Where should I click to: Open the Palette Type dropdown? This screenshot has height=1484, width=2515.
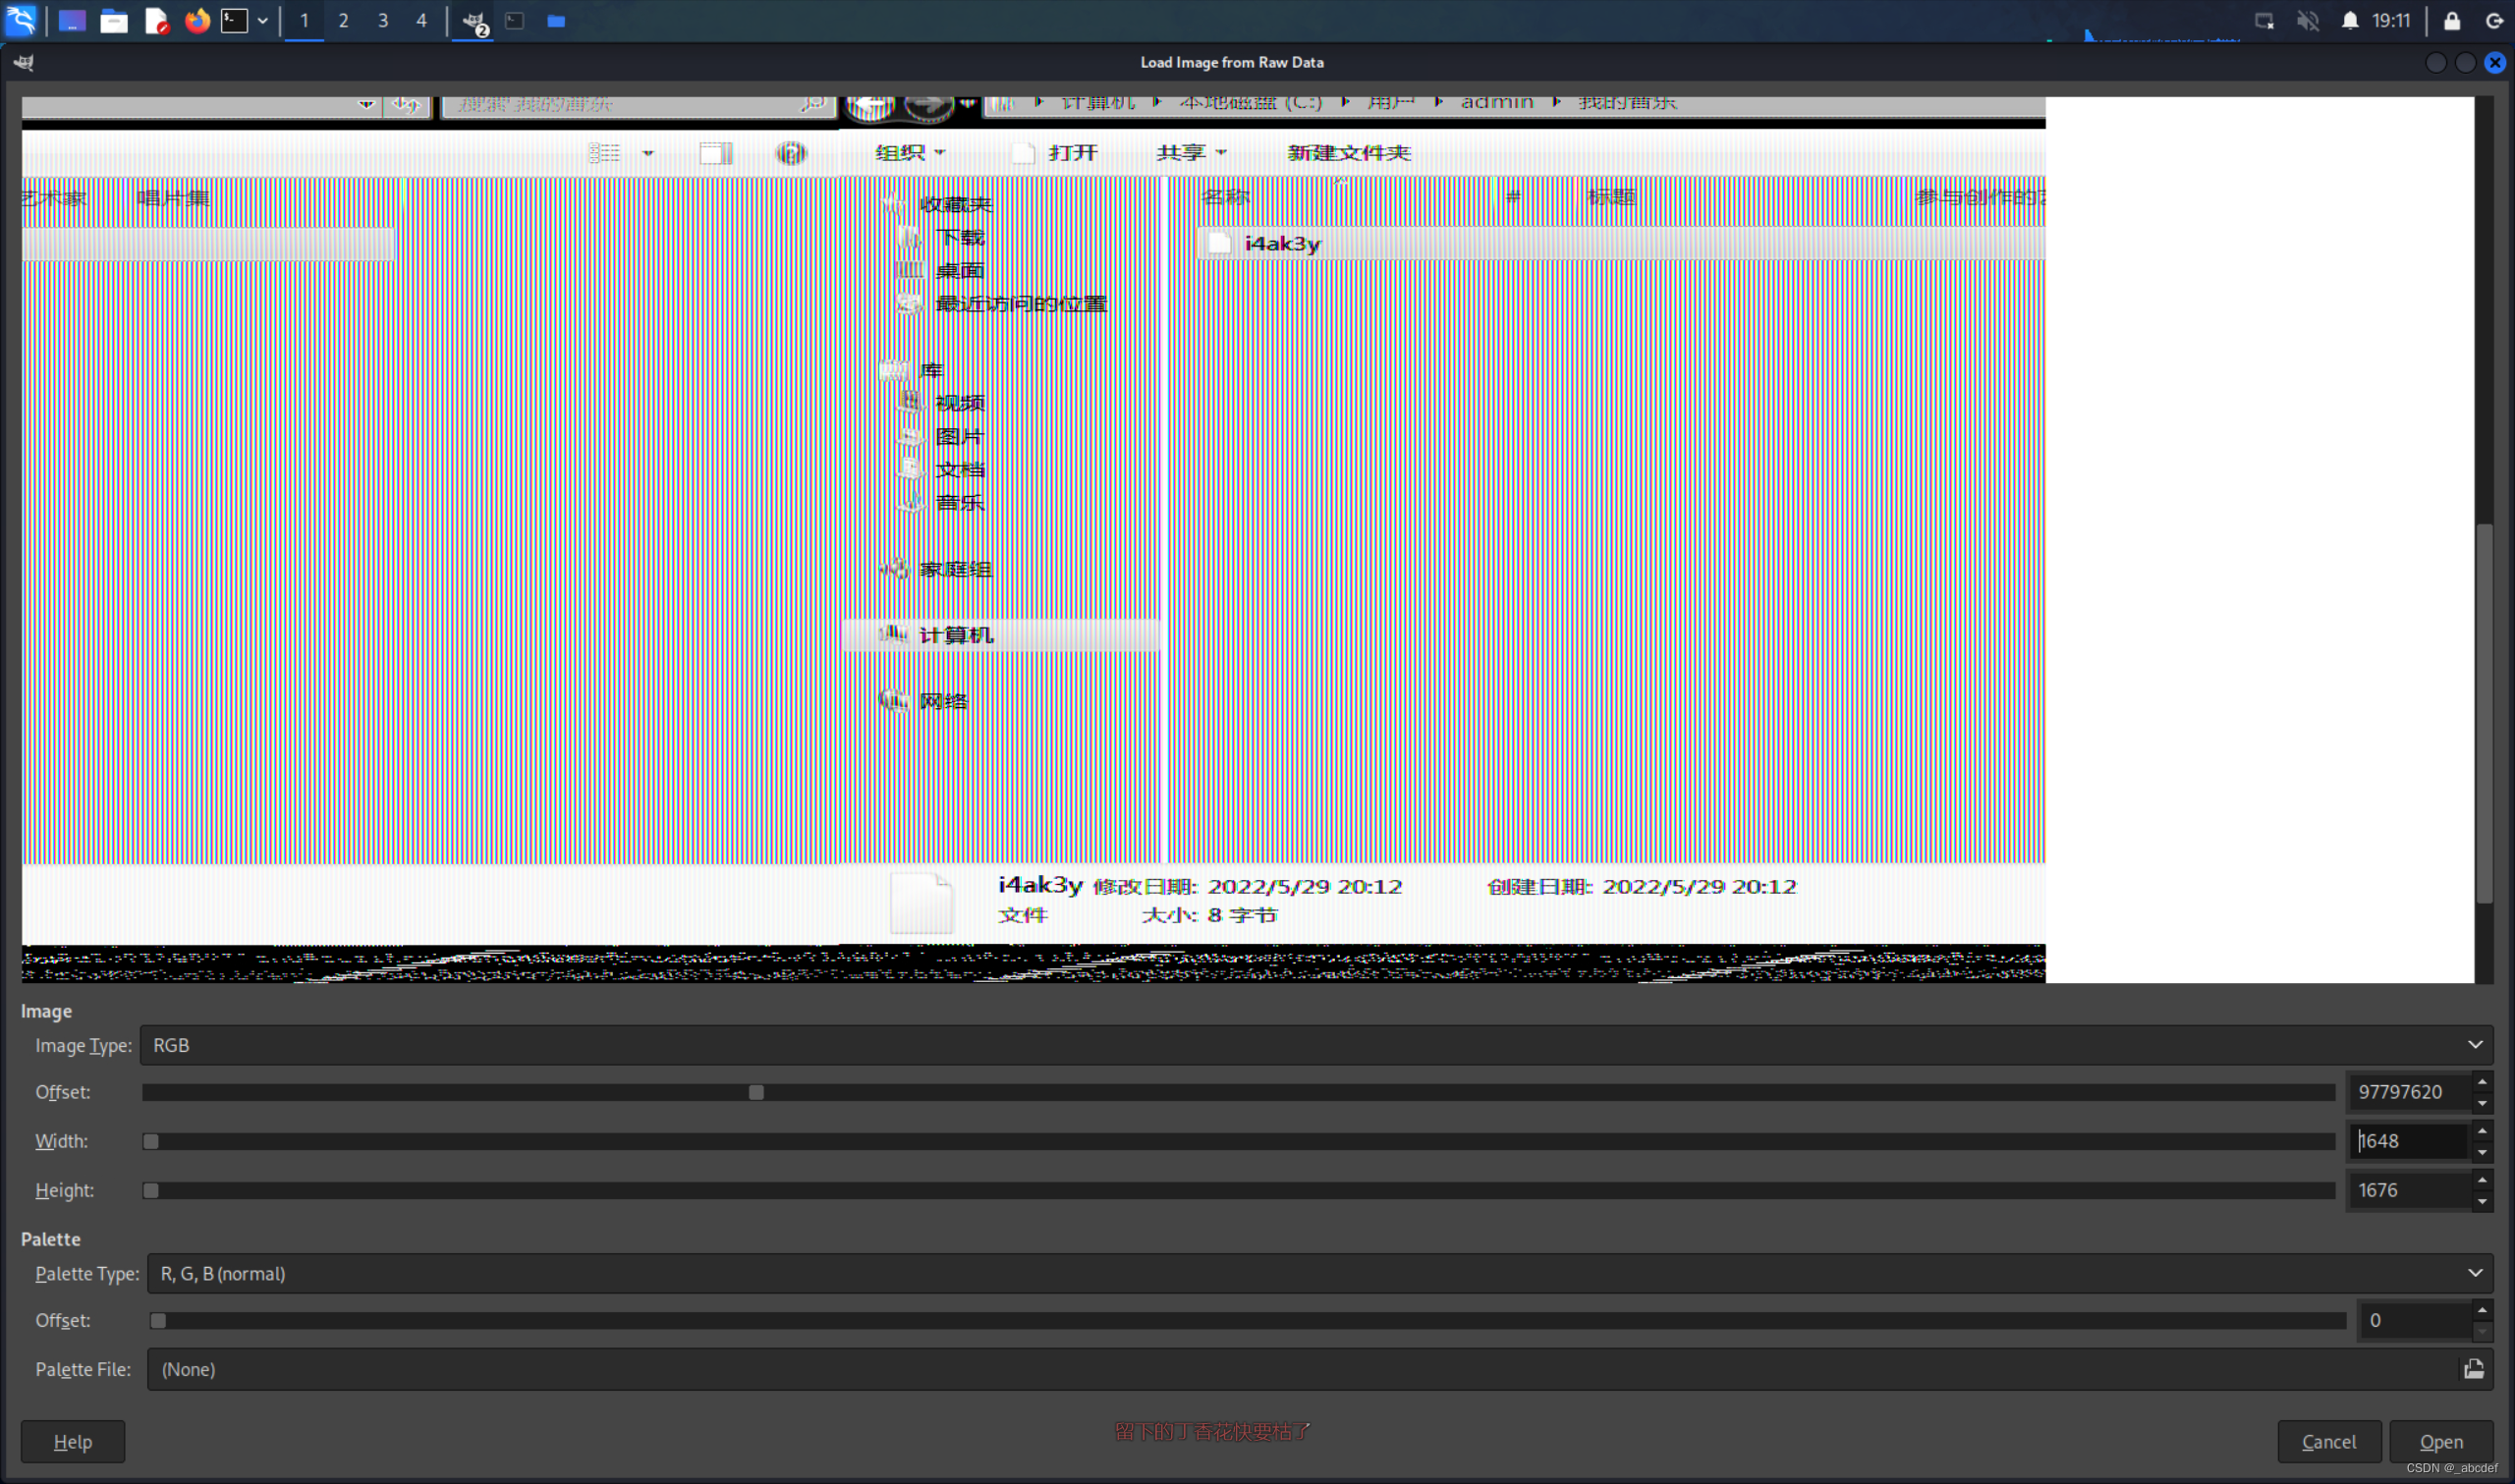tap(2474, 1273)
